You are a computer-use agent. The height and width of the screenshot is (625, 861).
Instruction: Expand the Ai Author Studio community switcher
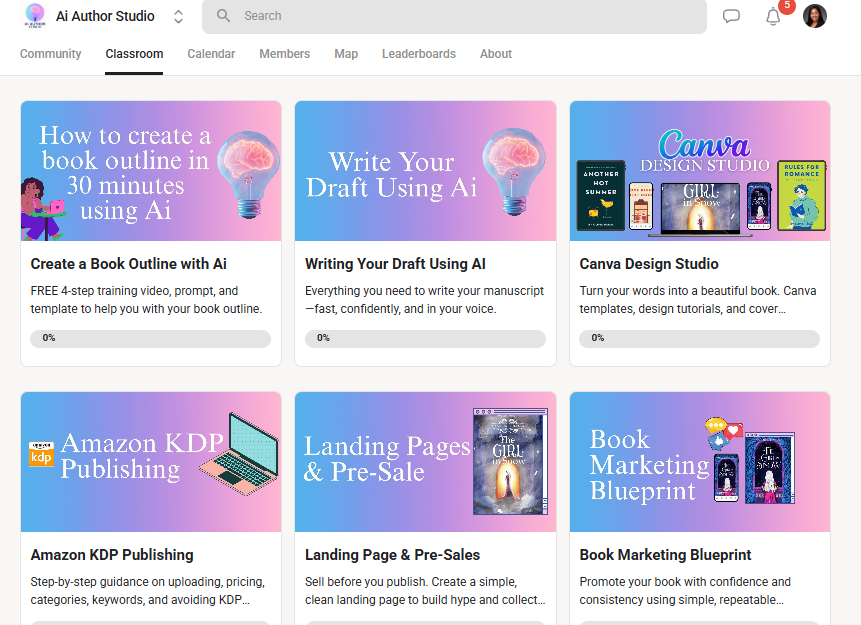click(x=178, y=16)
